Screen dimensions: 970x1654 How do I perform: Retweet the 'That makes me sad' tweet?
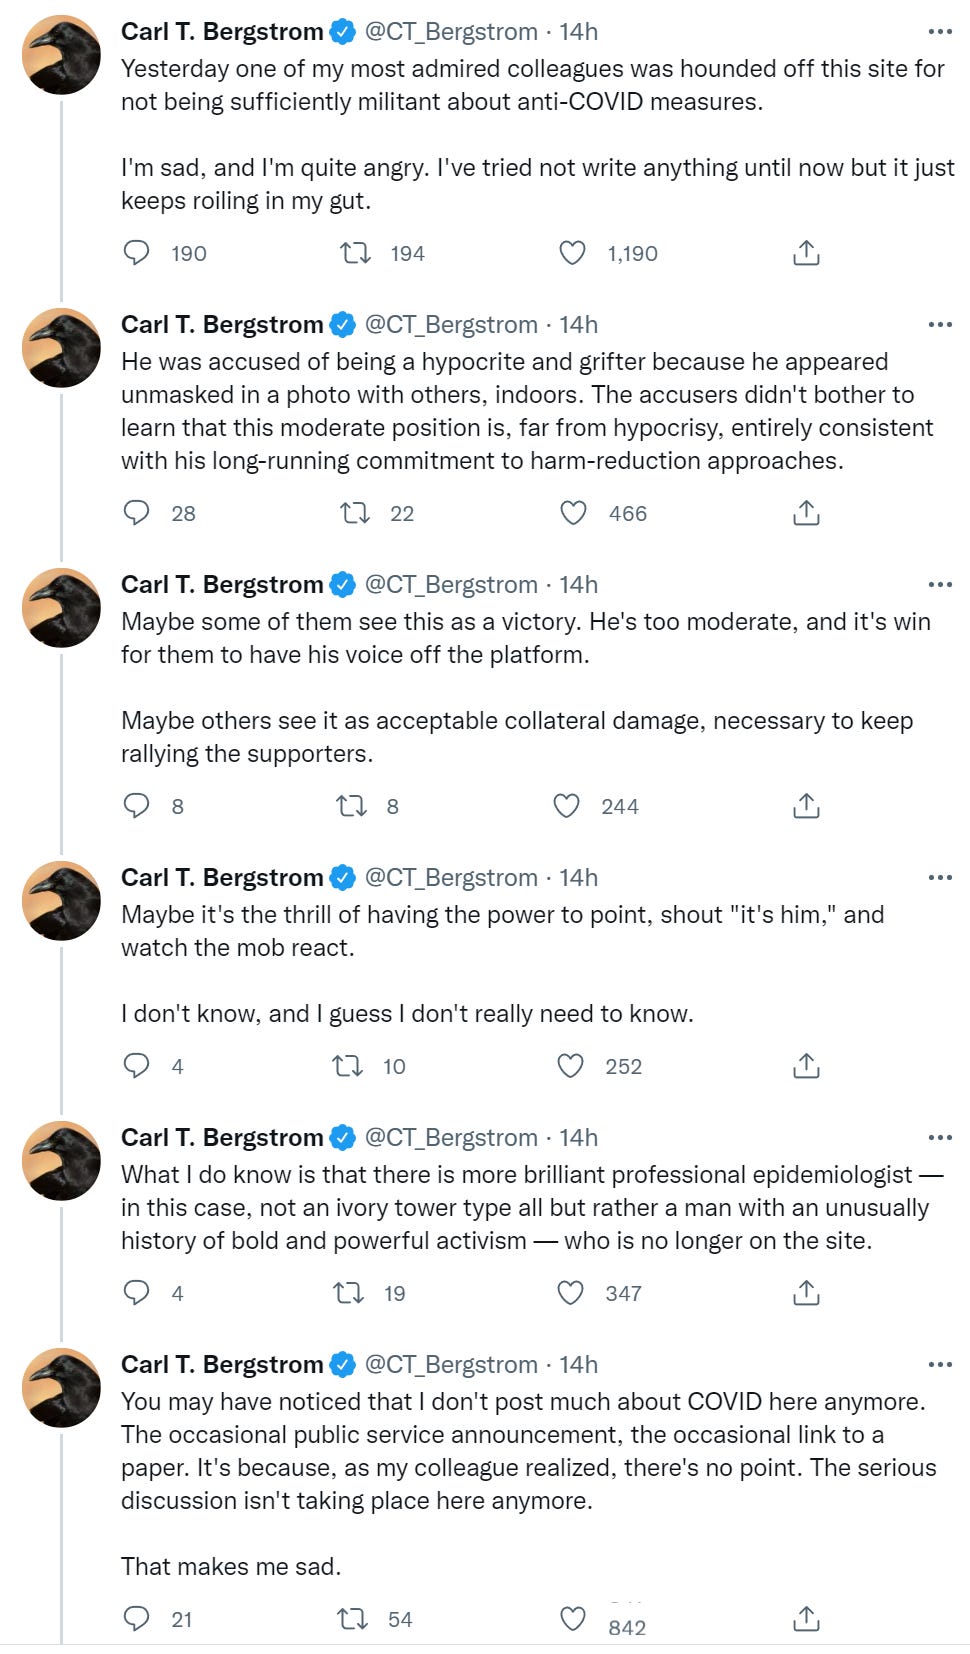pyautogui.click(x=352, y=1619)
